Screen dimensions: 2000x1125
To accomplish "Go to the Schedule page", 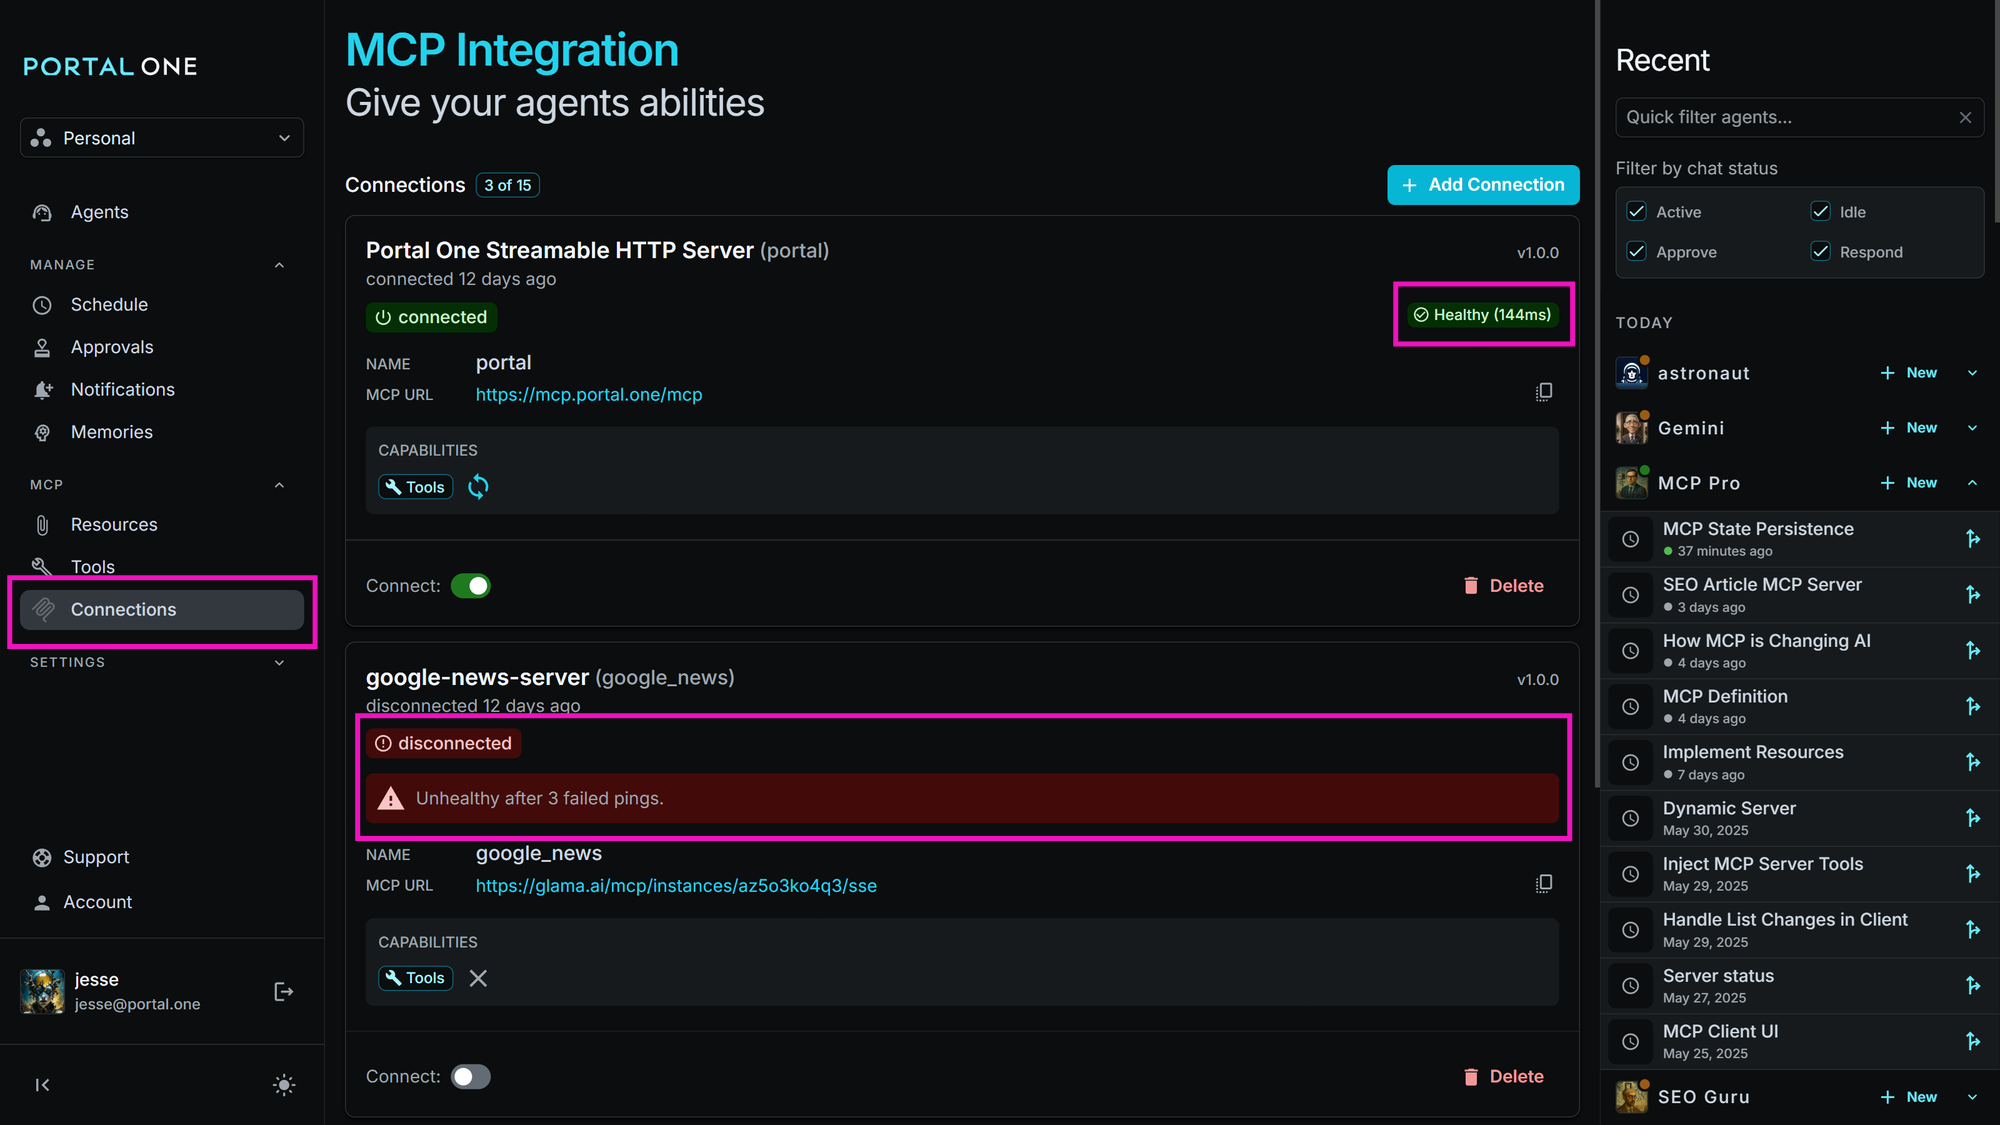I will point(109,305).
